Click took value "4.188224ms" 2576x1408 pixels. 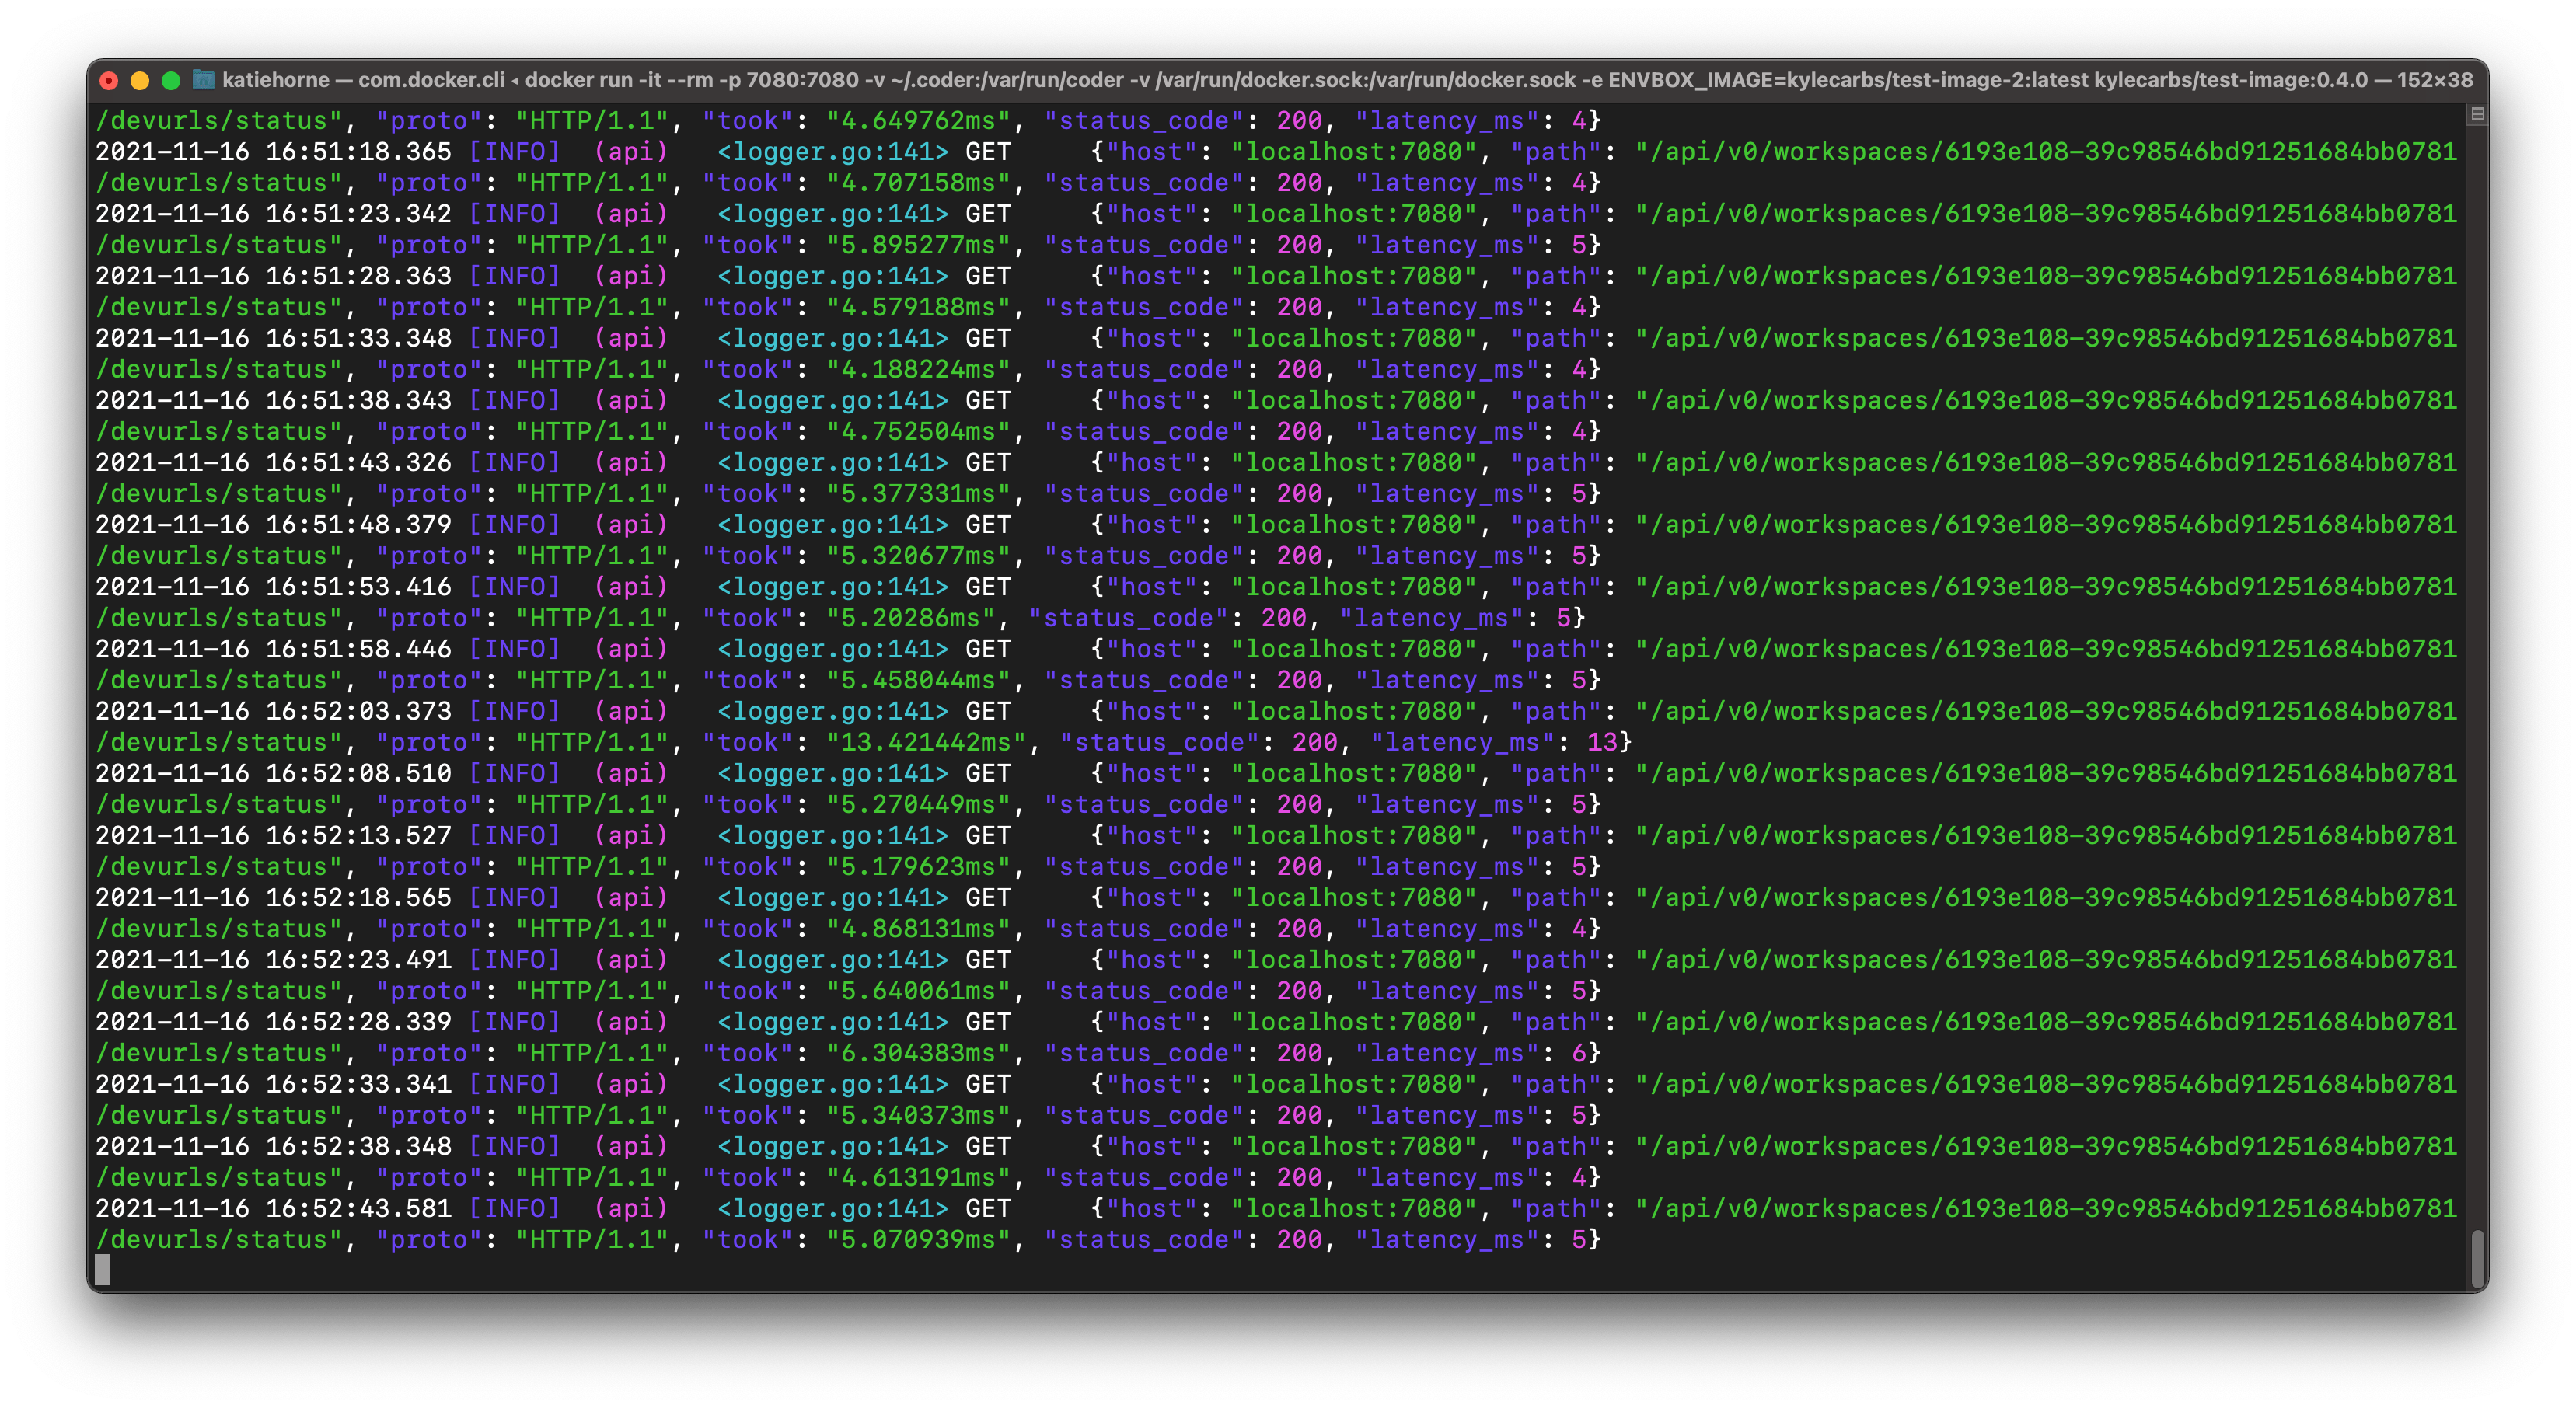pyautogui.click(x=918, y=369)
